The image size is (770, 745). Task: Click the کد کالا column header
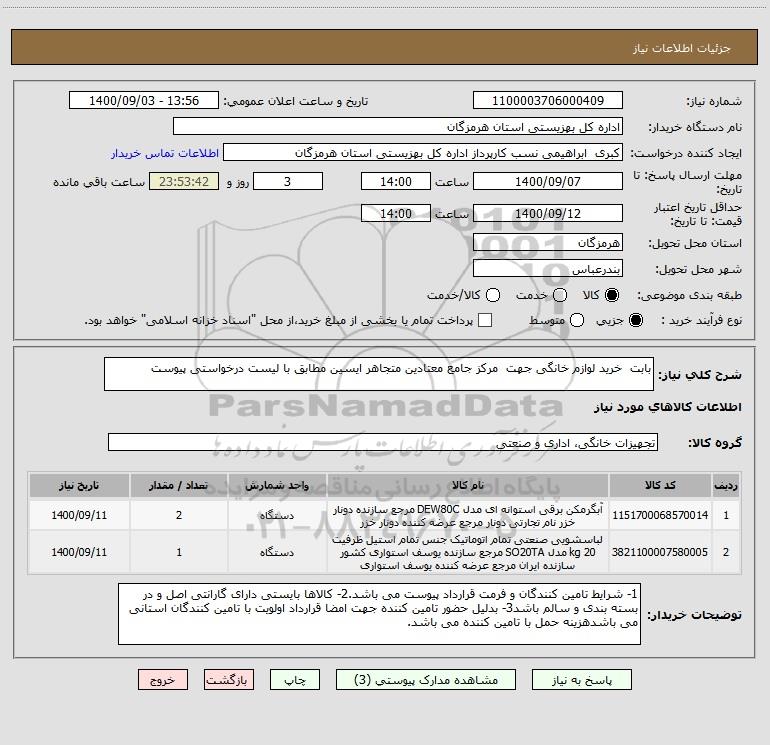(660, 486)
